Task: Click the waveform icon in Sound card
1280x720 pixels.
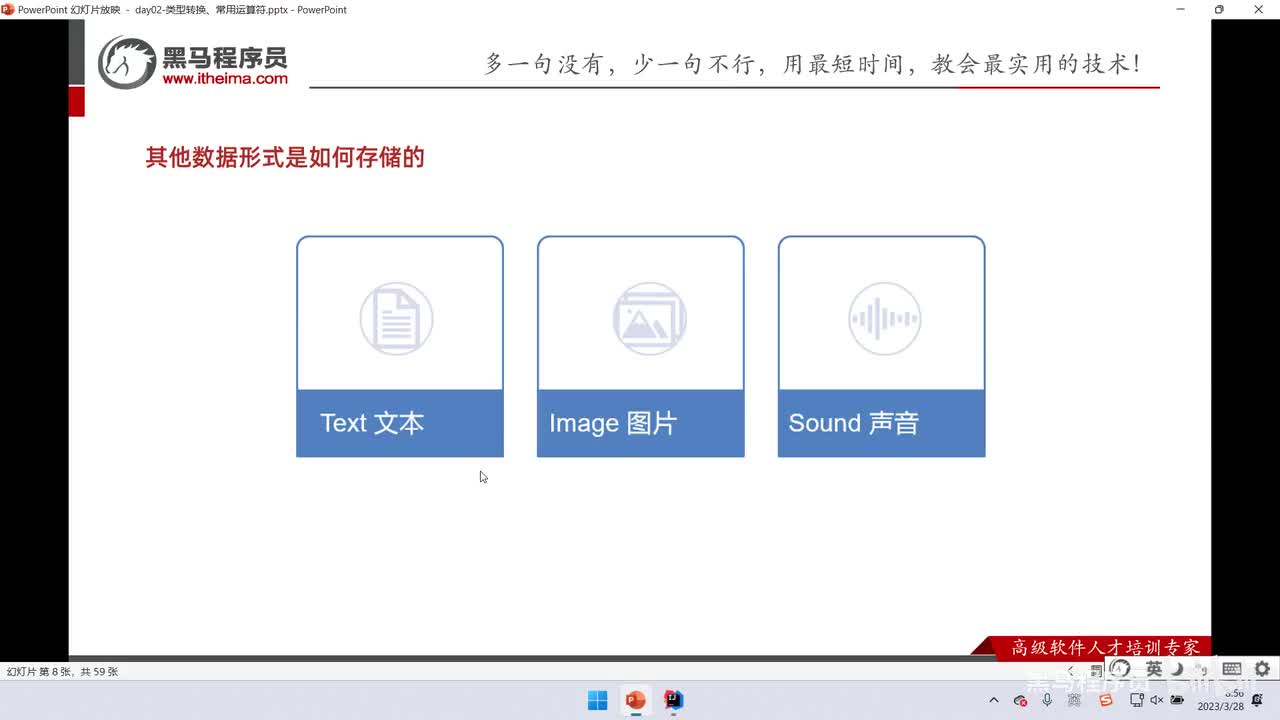Action: (884, 319)
